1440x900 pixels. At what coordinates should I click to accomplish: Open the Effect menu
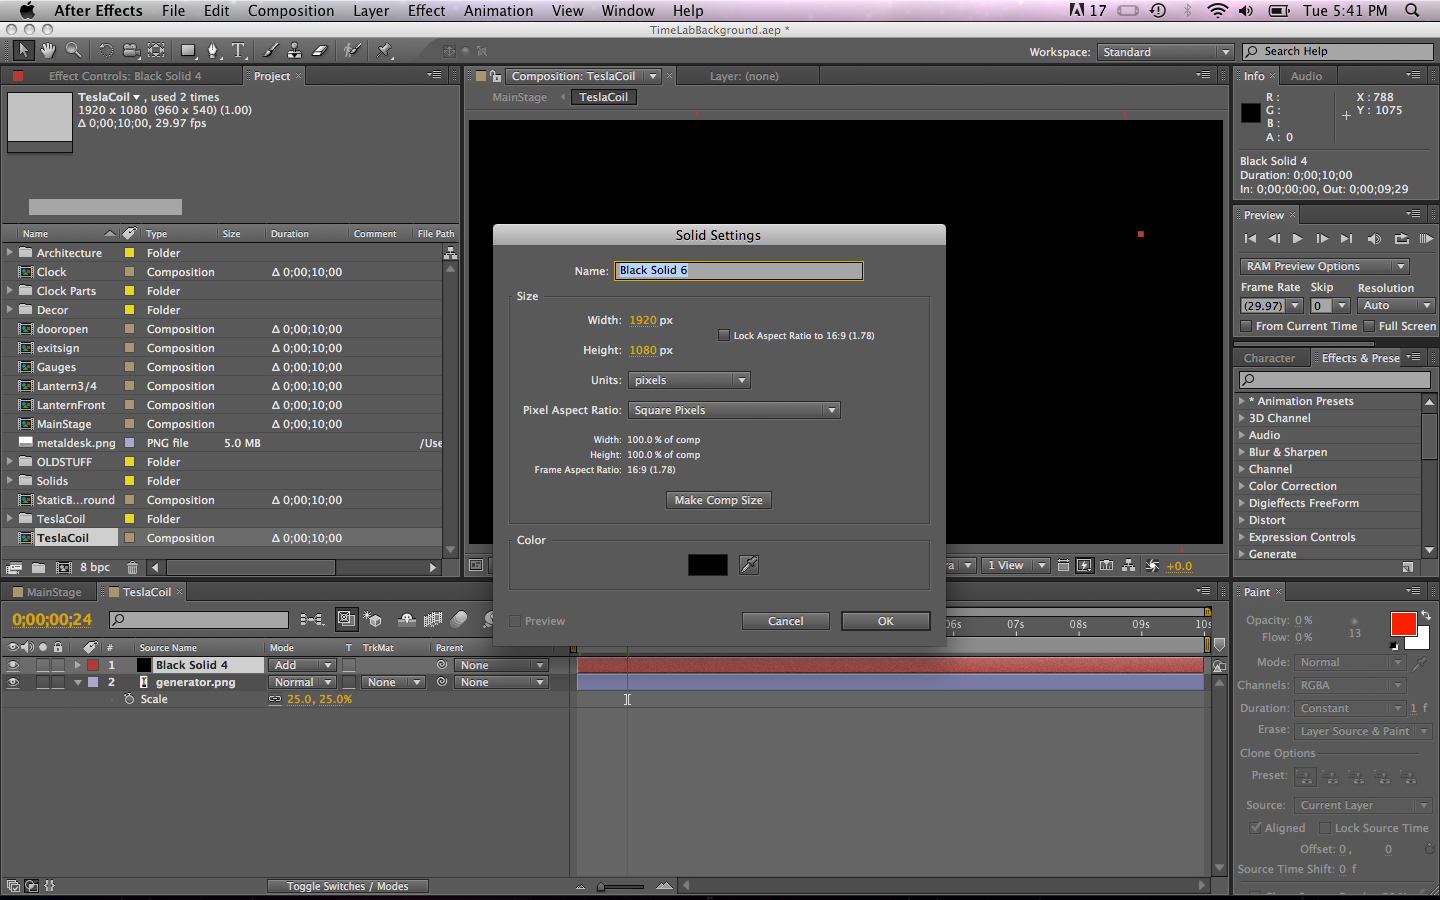pos(426,11)
